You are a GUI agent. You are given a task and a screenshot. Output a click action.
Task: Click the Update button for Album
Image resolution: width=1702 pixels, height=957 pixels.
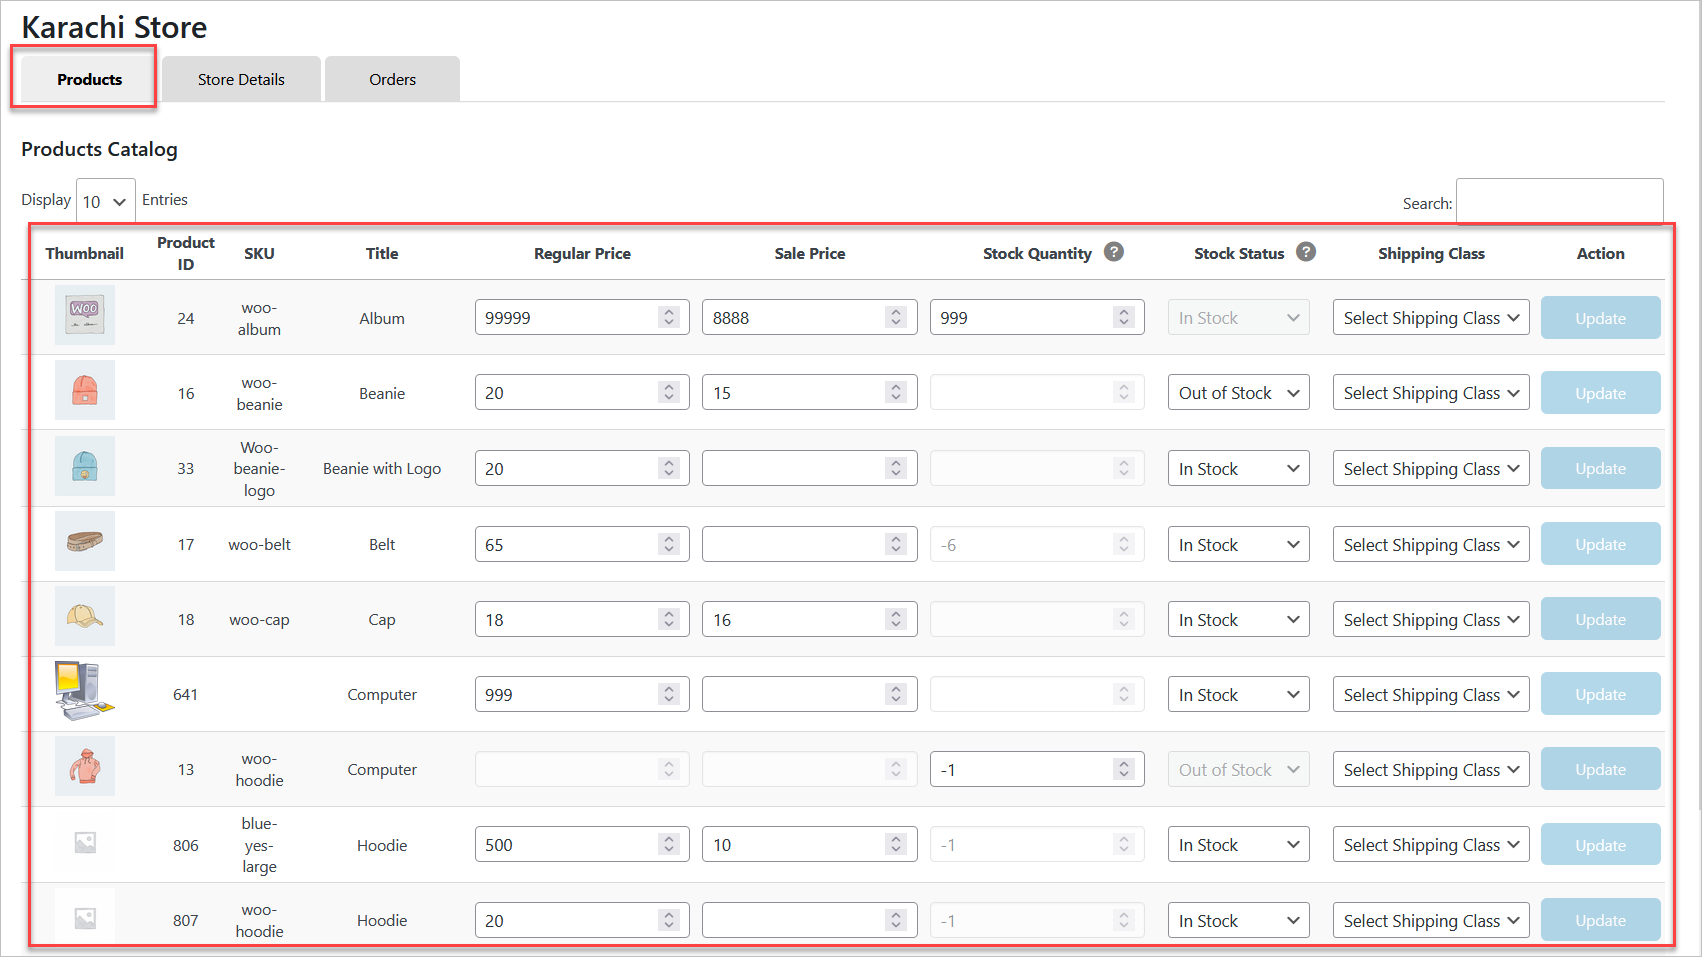tap(1600, 317)
